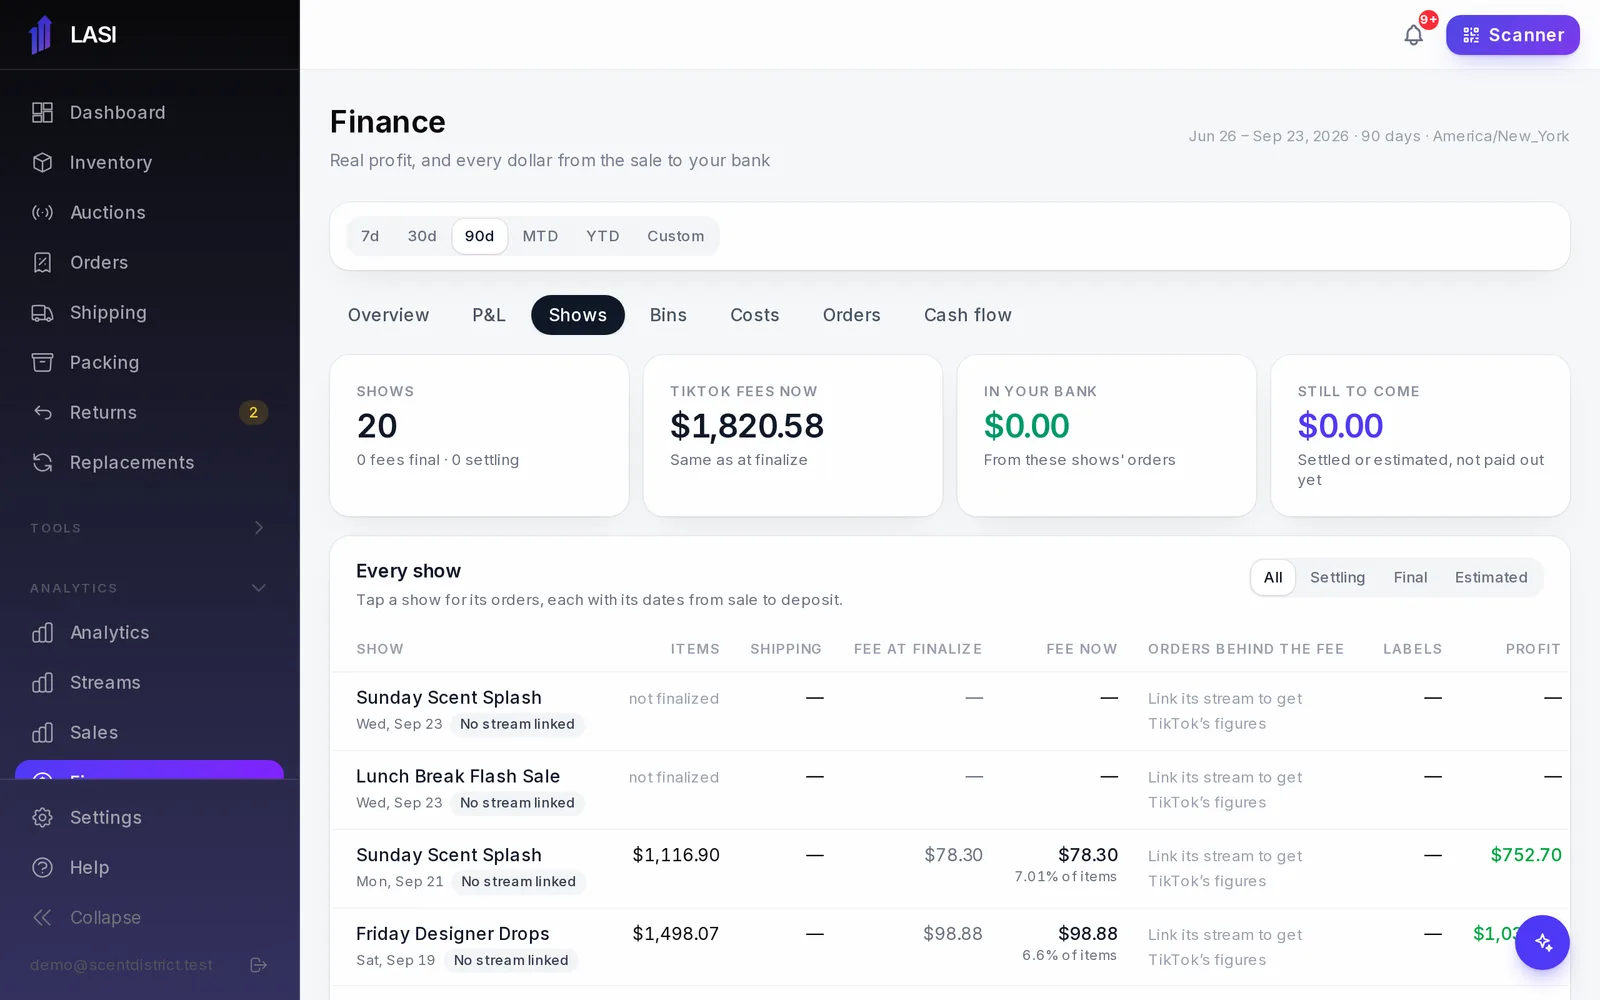Switch to the P&L tab
This screenshot has height=1000, width=1600.
[489, 315]
